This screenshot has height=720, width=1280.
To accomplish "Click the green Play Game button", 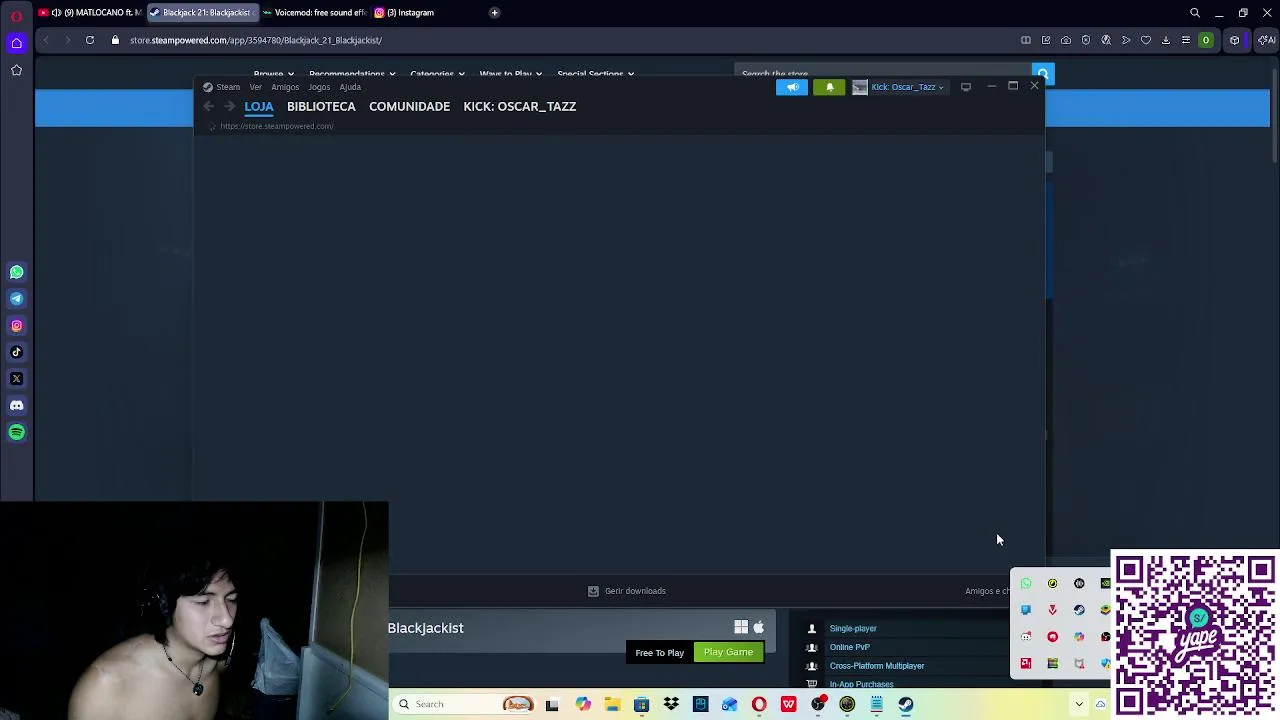I will pyautogui.click(x=728, y=652).
